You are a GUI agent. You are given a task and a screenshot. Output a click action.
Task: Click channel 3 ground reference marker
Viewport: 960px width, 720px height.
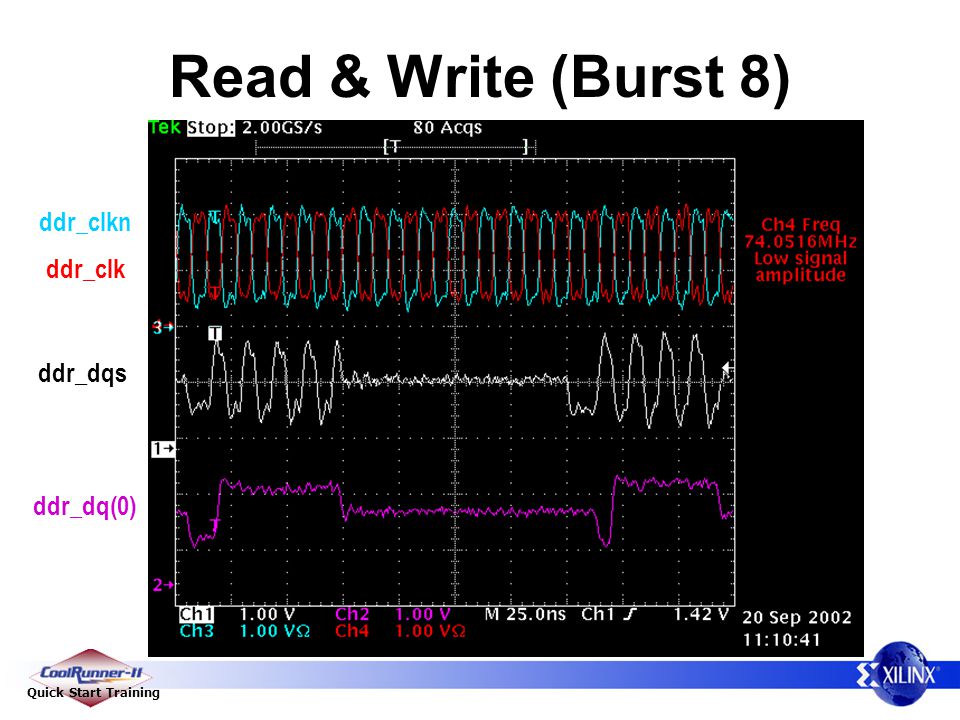click(x=163, y=328)
